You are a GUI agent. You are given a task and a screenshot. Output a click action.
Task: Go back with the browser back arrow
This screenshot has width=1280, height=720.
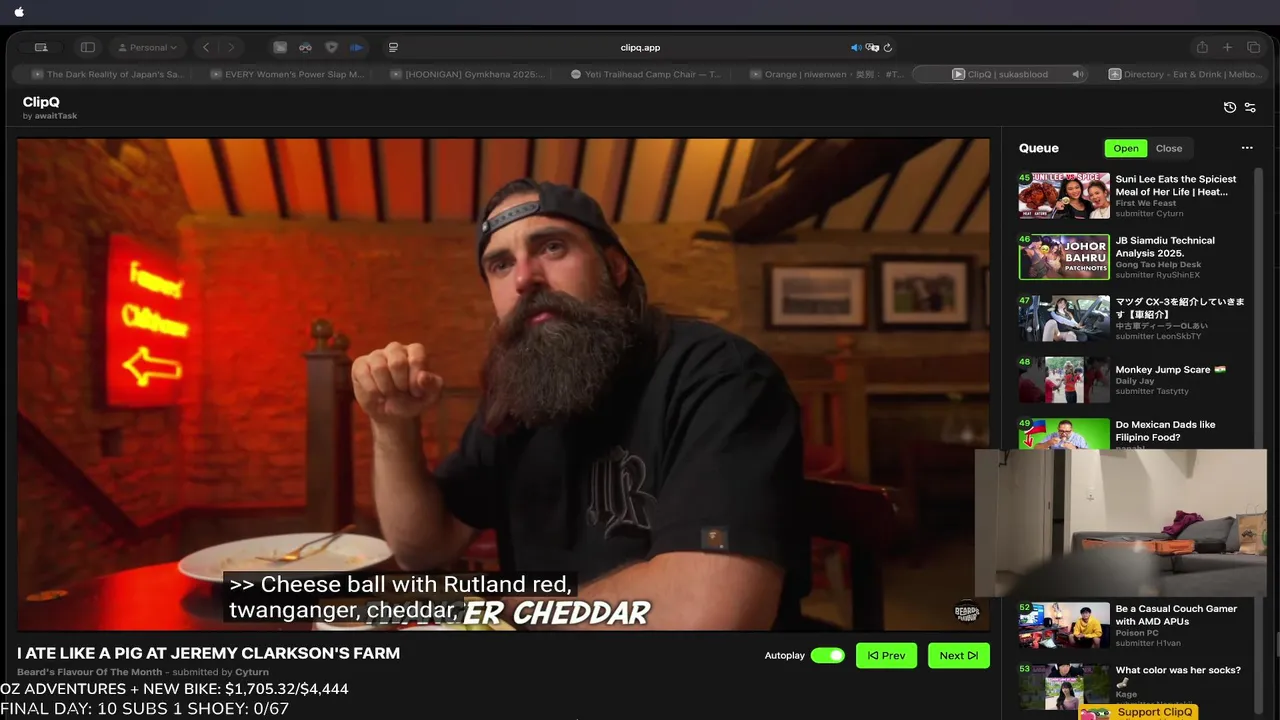click(x=206, y=47)
